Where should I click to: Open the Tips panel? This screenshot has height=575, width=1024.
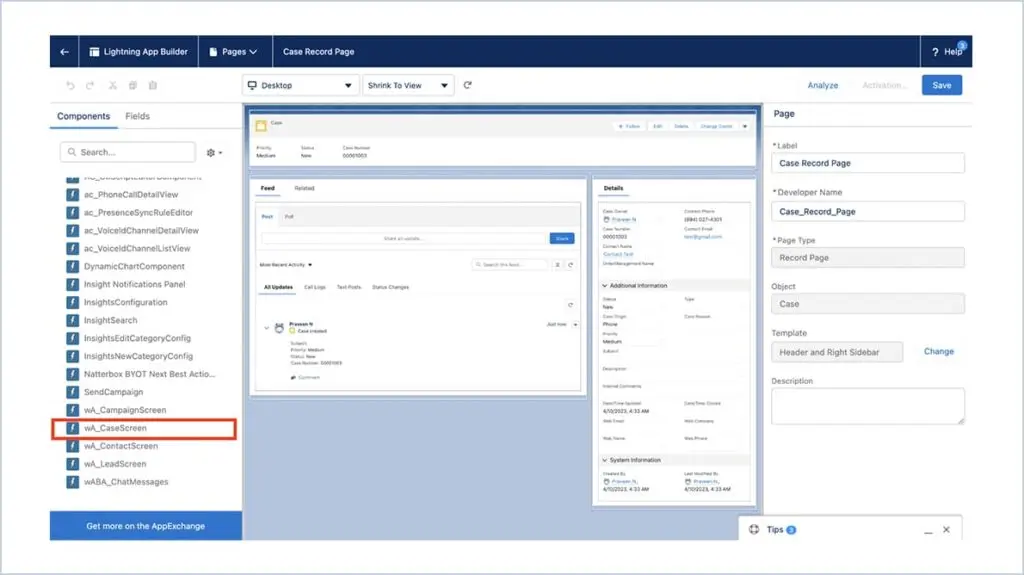(x=775, y=529)
